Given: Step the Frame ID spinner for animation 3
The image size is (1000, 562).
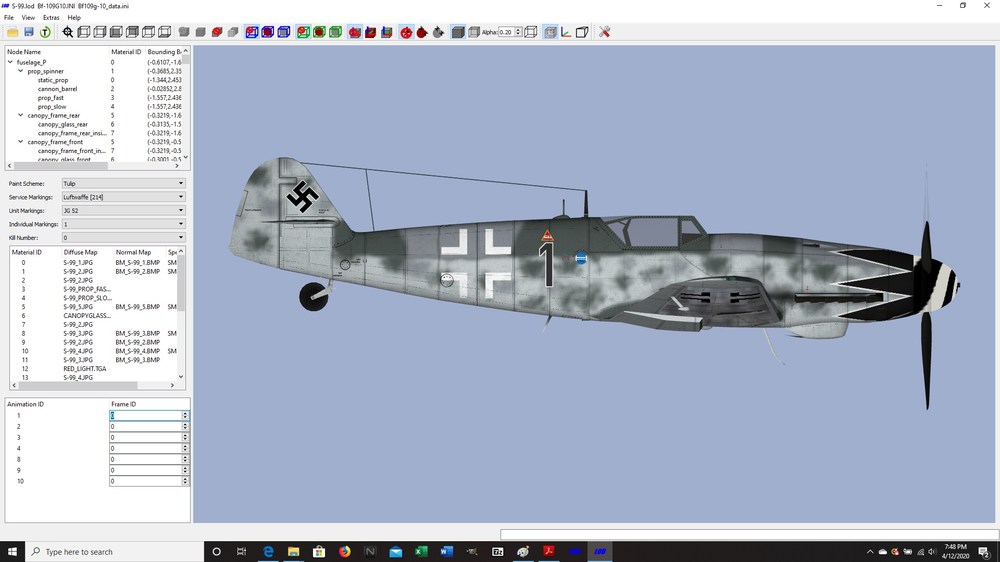Looking at the screenshot, I should coord(186,438).
